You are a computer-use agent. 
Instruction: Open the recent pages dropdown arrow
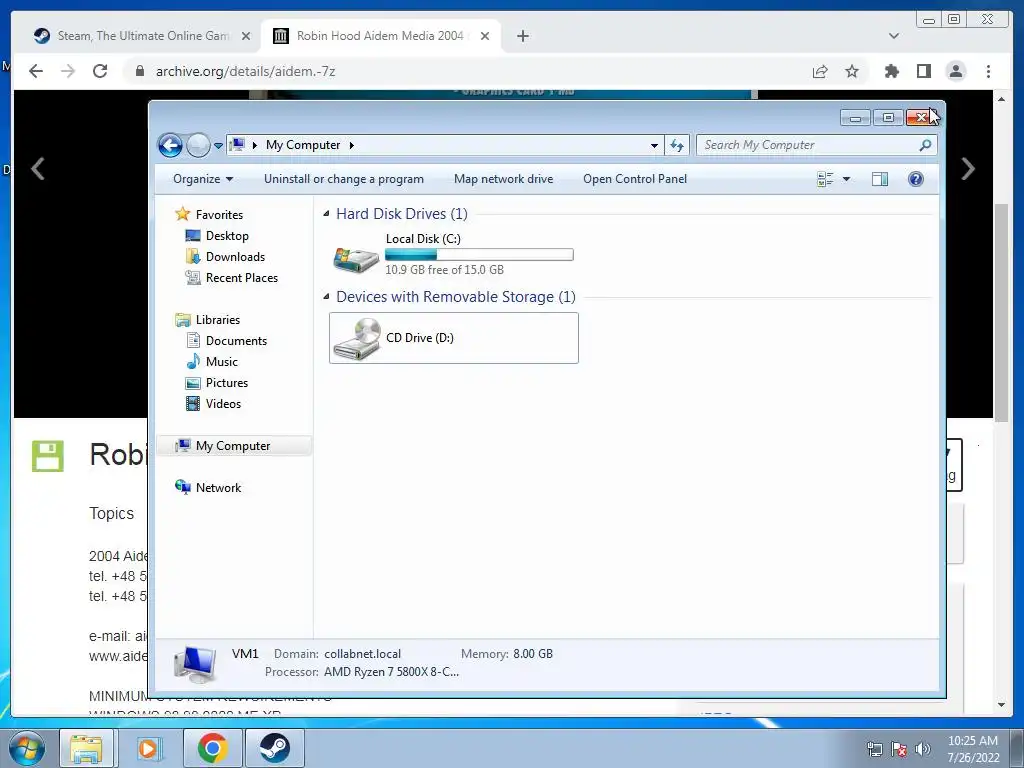click(x=218, y=146)
